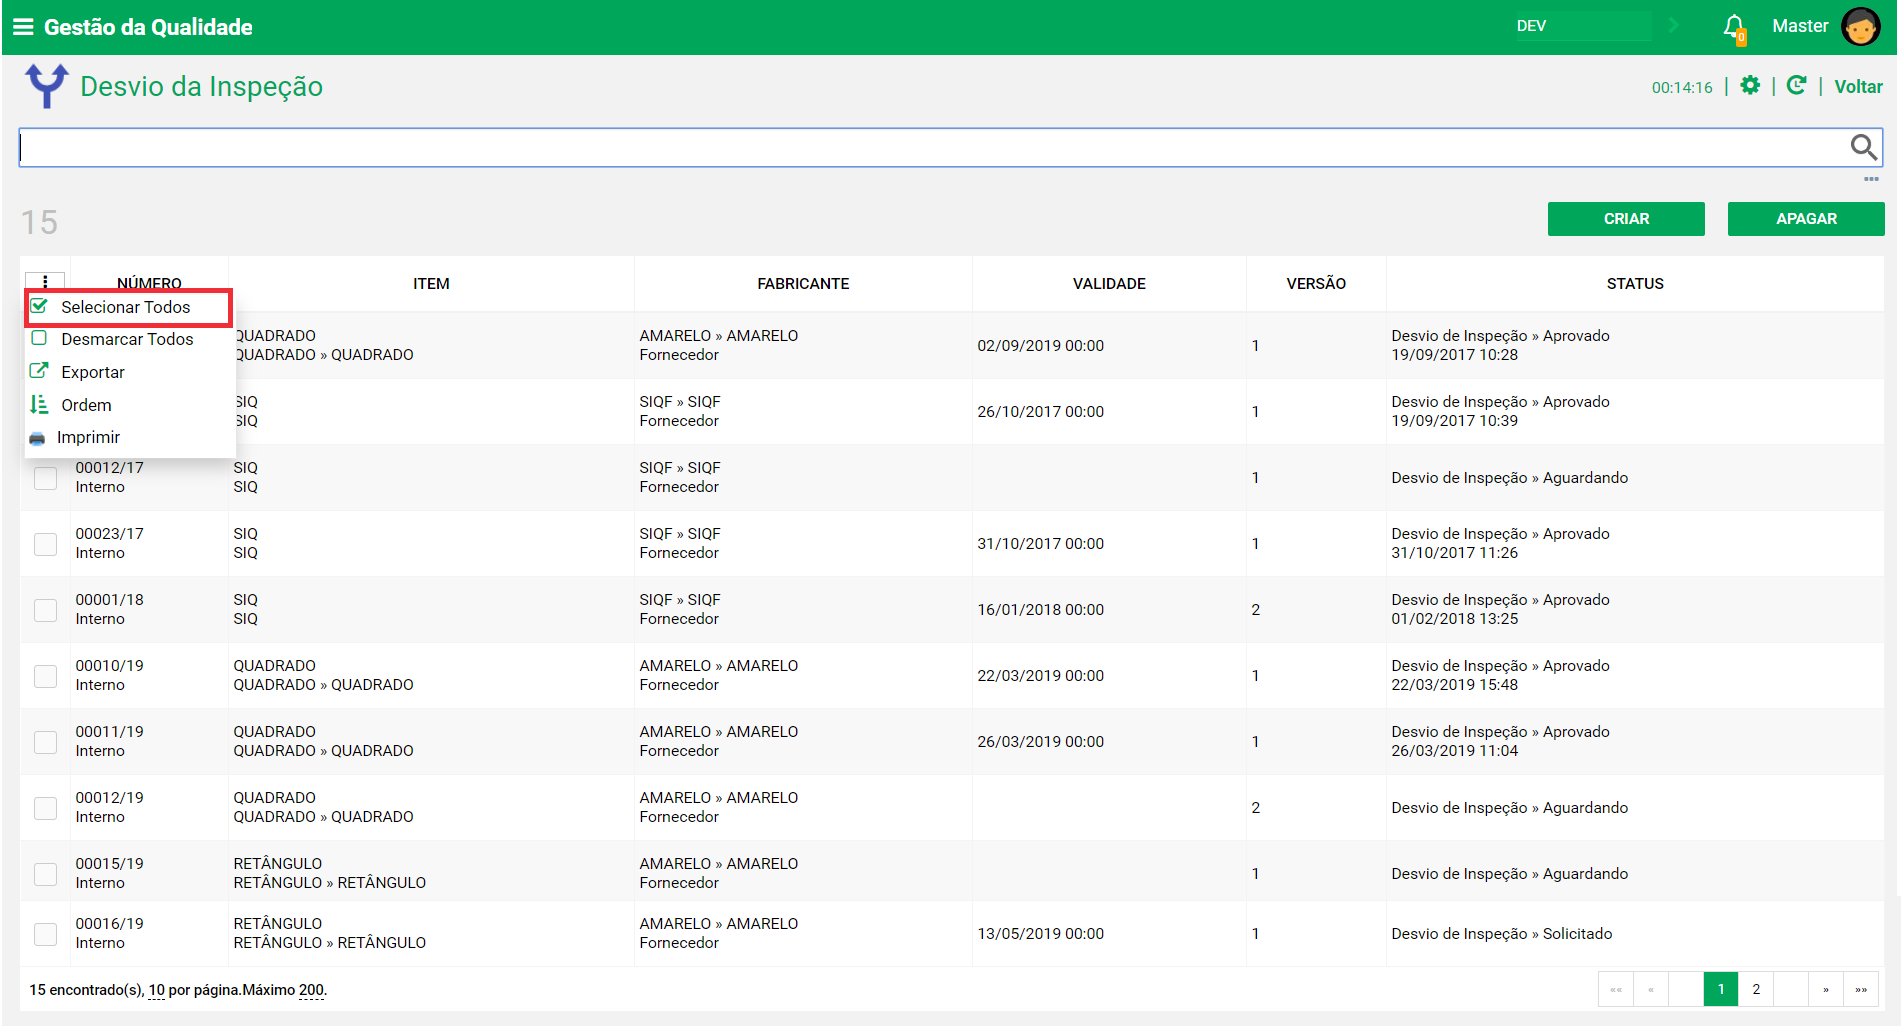
Task: Open settings gear icon
Action: pos(1750,86)
